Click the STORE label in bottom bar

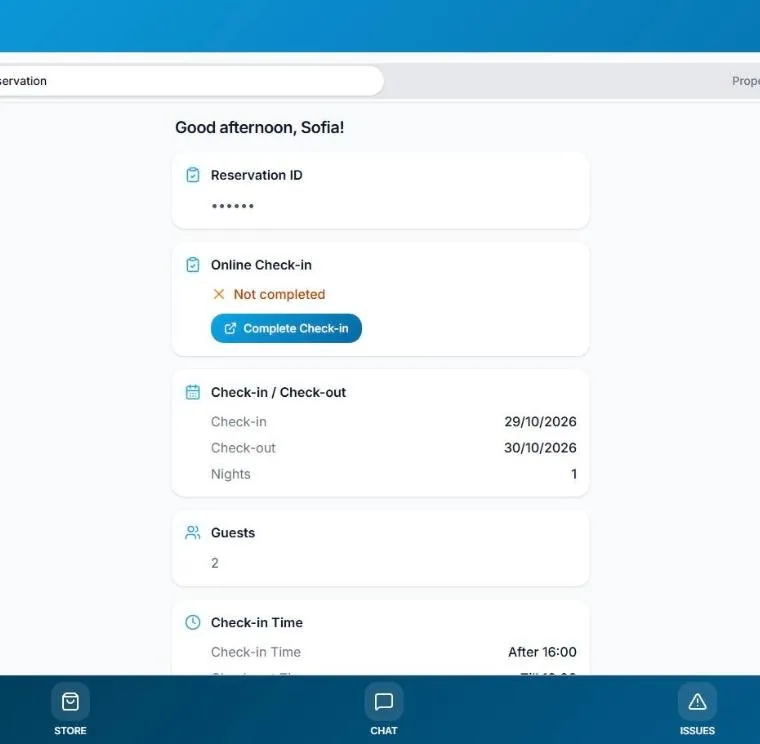coord(70,730)
